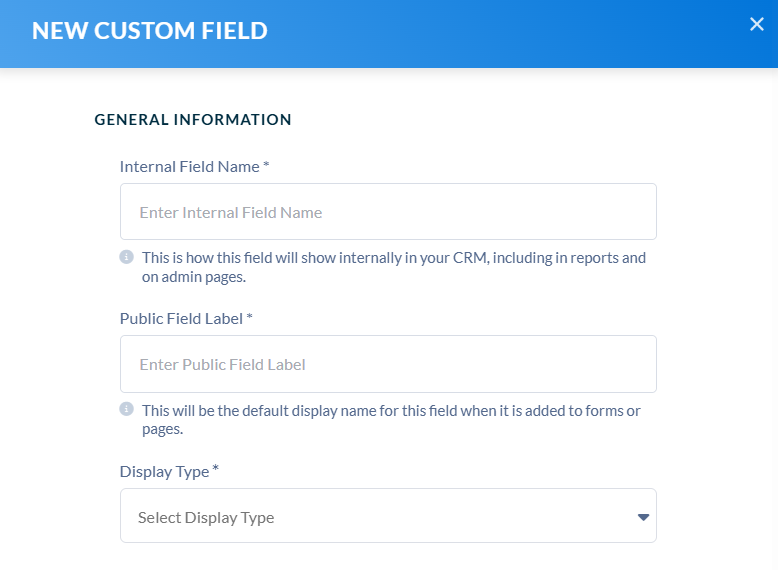The height and width of the screenshot is (570, 778).
Task: Select the General Information section heading
Action: pos(193,120)
